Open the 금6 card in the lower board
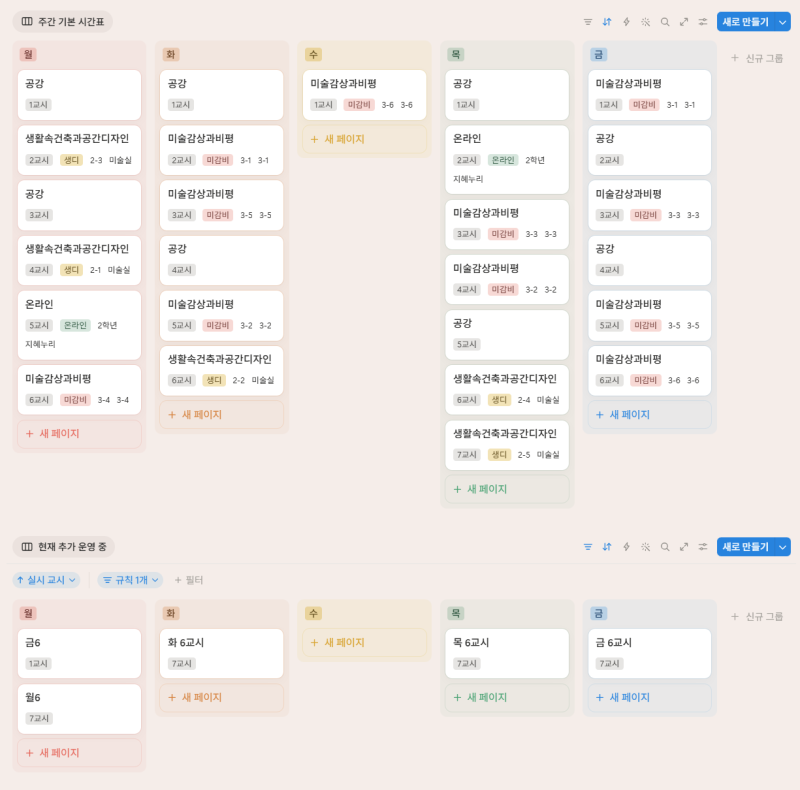This screenshot has height=790, width=800. pos(79,654)
